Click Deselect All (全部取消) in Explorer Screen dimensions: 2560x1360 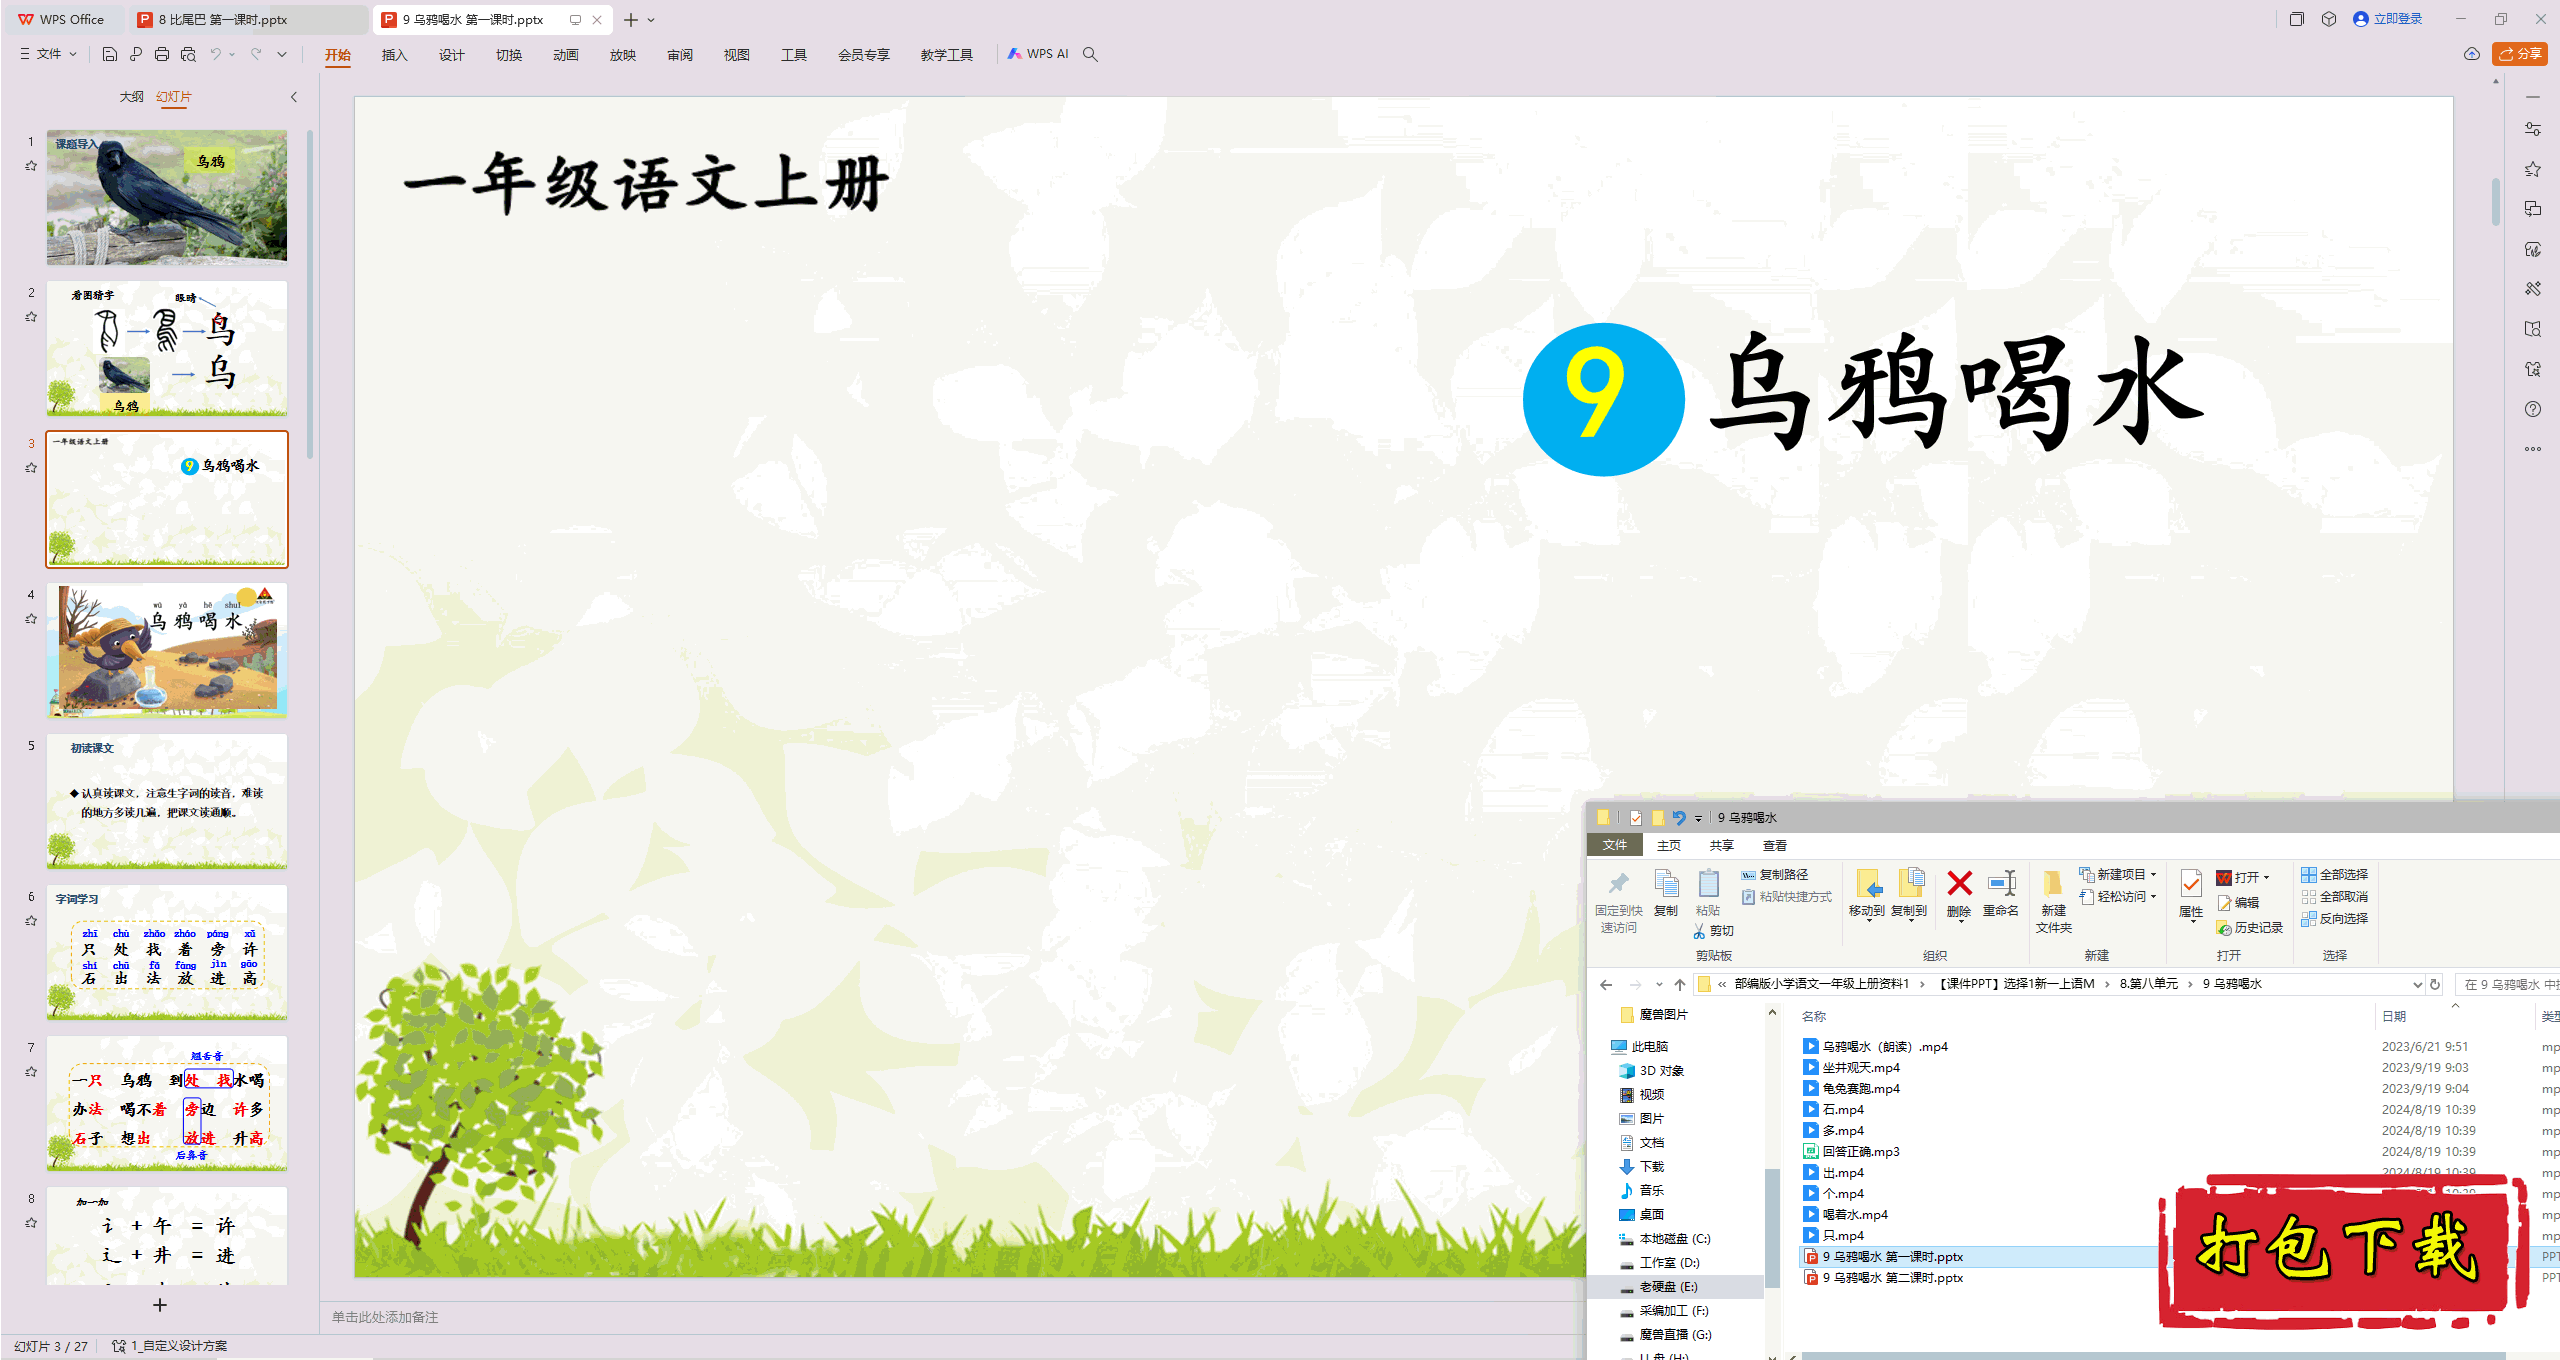[2335, 897]
